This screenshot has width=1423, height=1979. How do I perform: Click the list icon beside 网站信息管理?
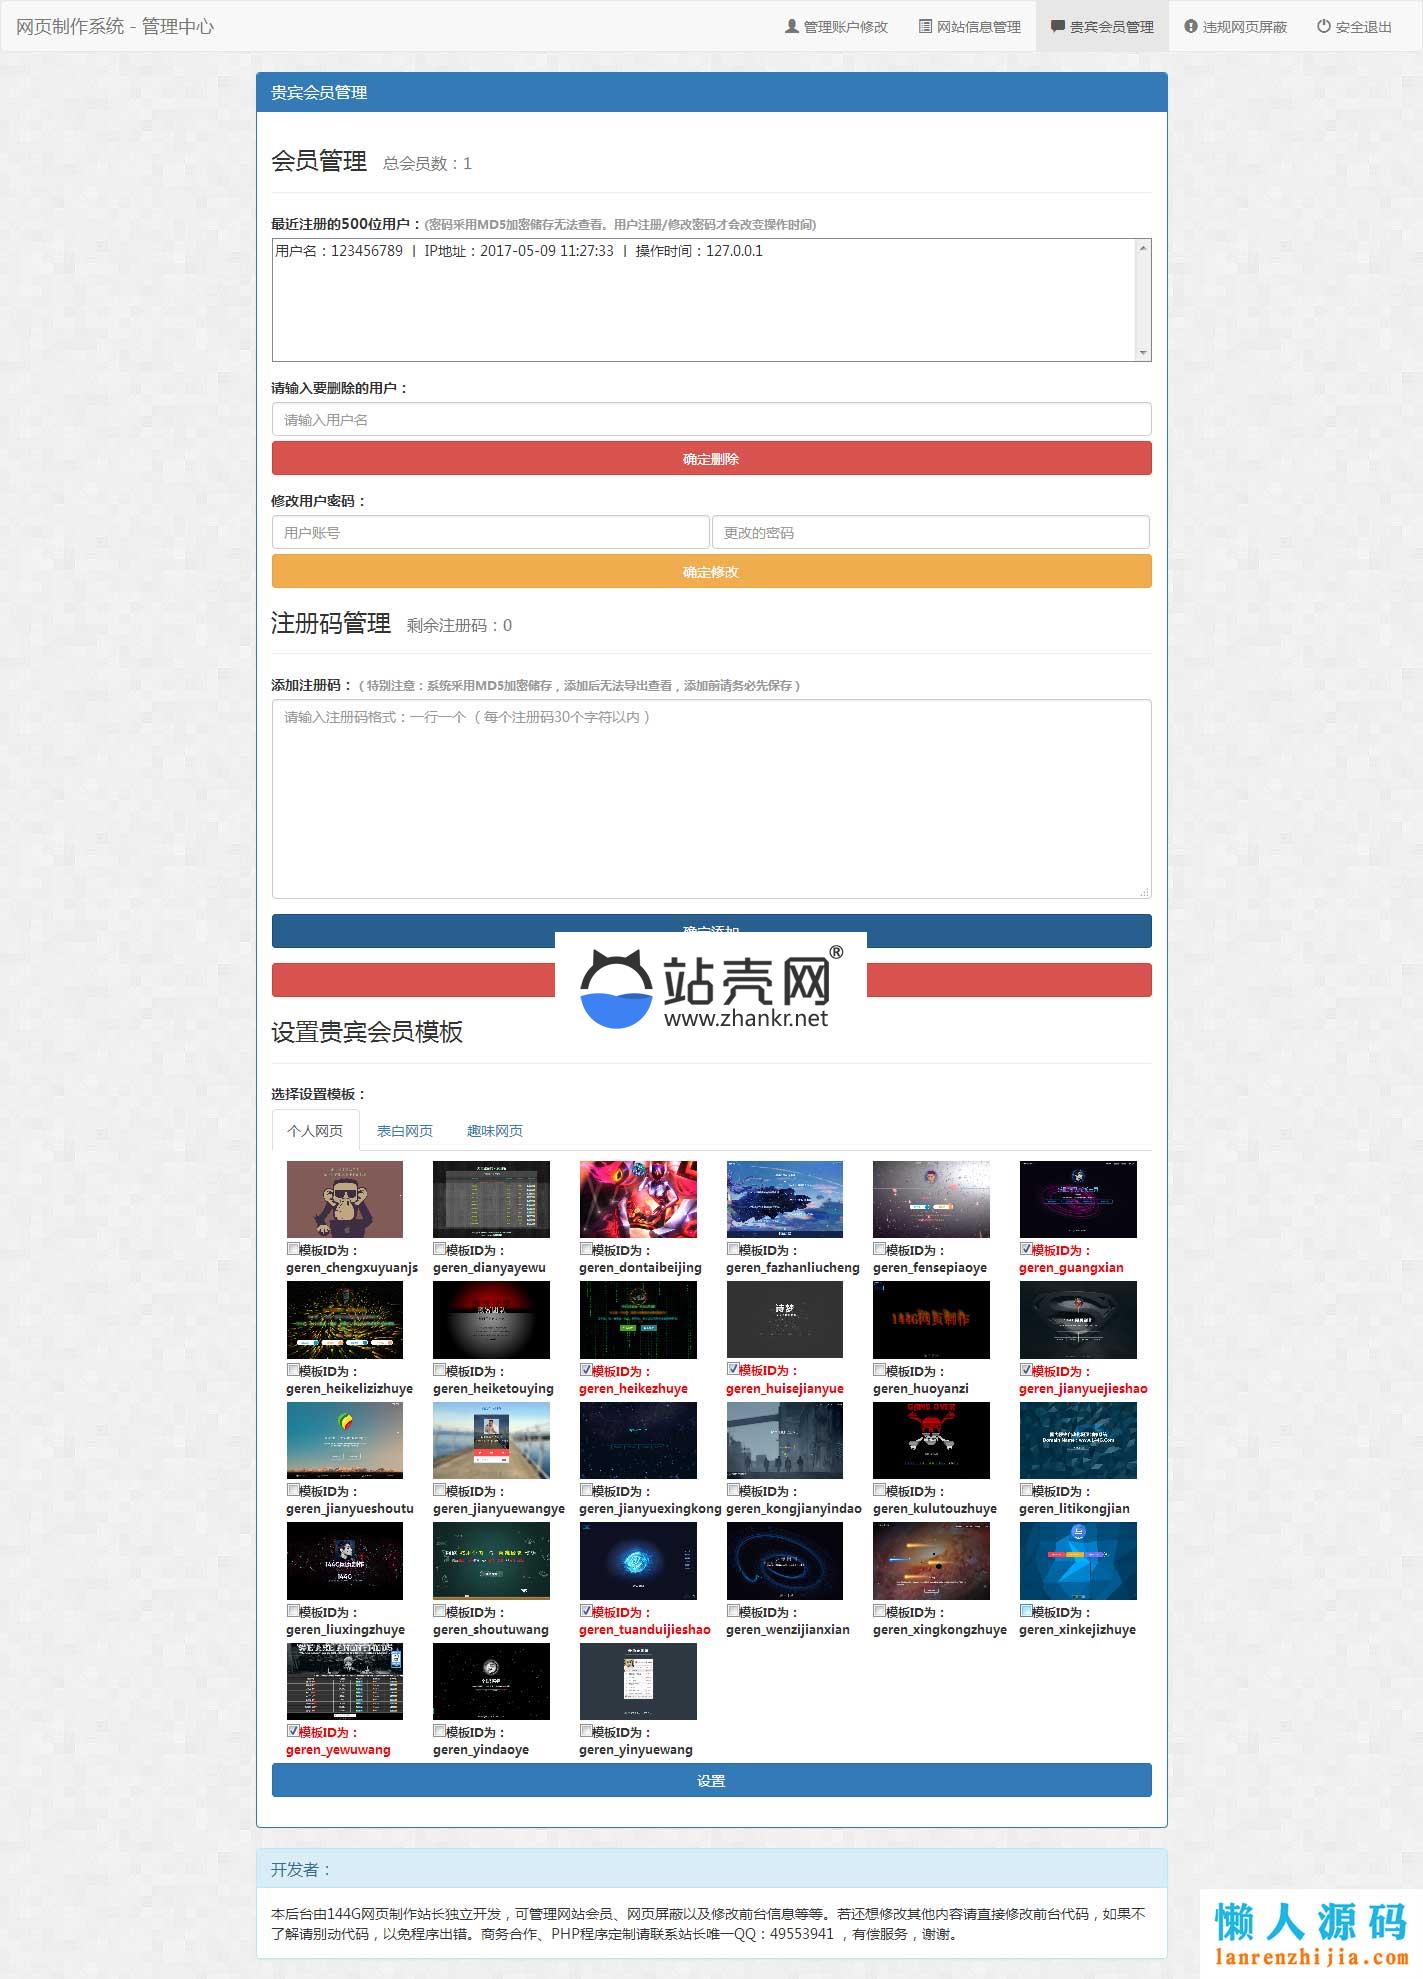point(925,27)
